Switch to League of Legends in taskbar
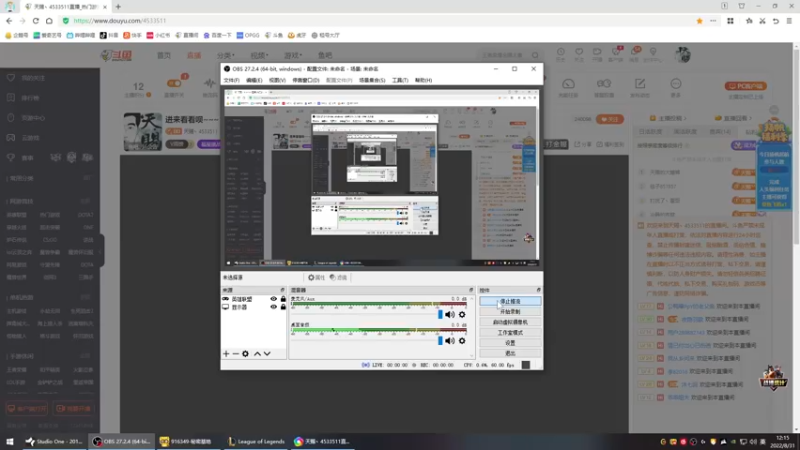The image size is (800, 450). [256, 441]
